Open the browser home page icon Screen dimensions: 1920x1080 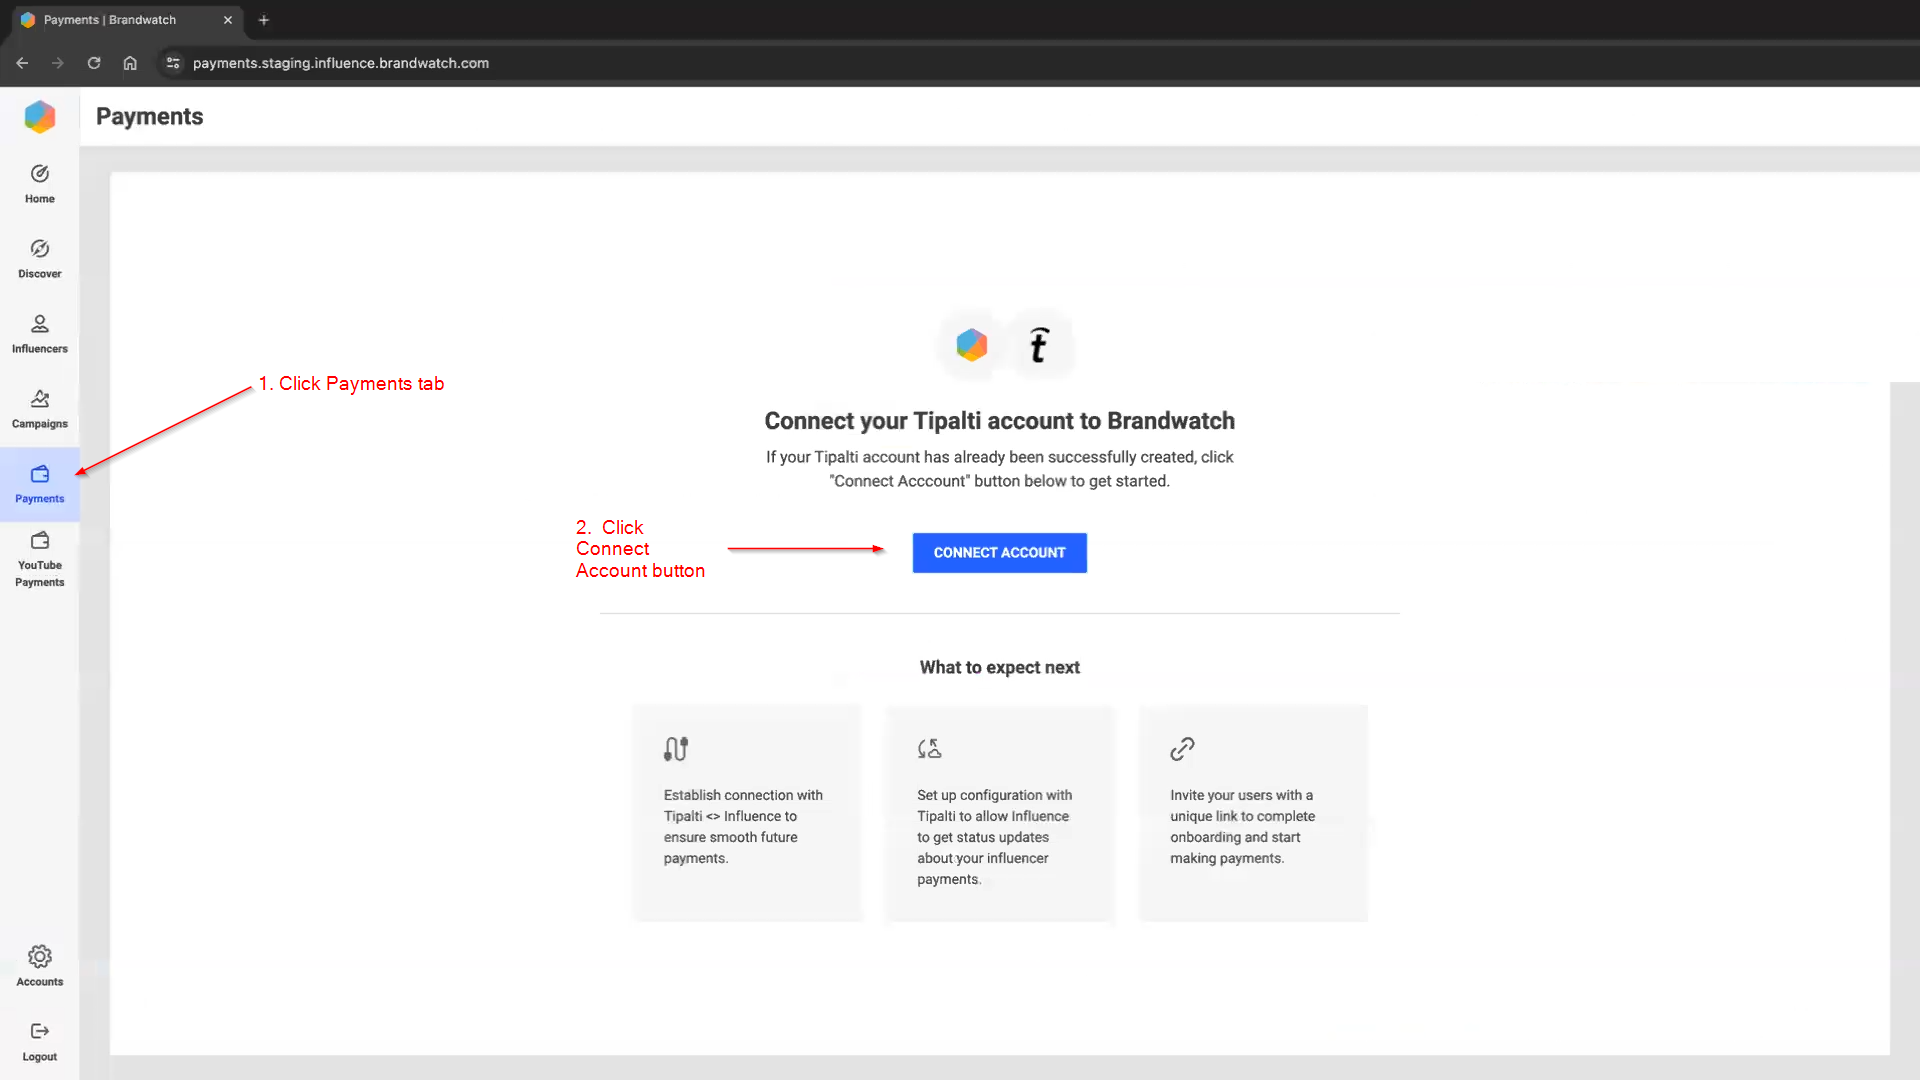pyautogui.click(x=130, y=63)
